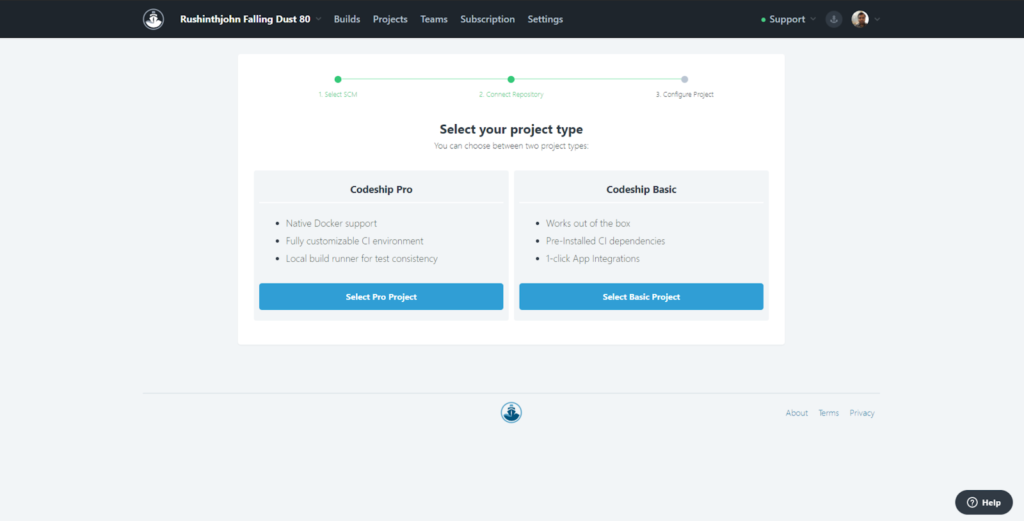Follow the Terms footer link
Screen dimensions: 1024x521
pos(829,413)
